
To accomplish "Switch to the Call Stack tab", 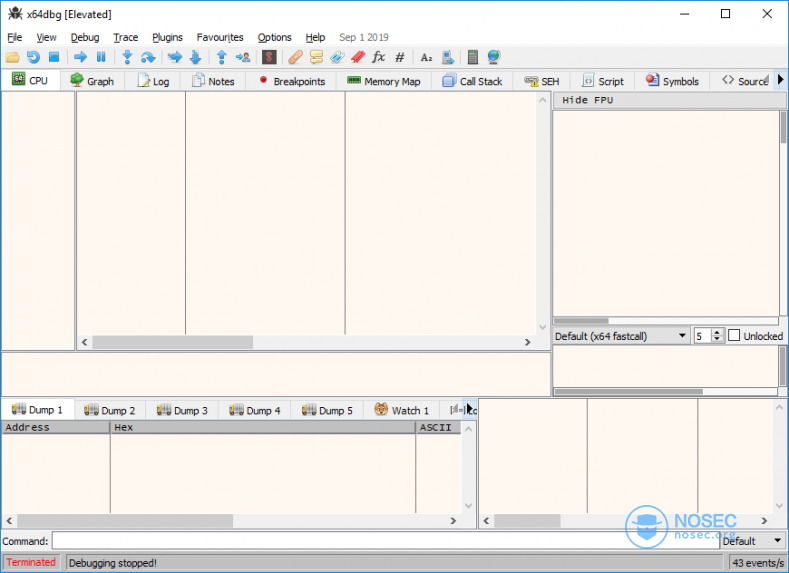I will coord(472,81).
